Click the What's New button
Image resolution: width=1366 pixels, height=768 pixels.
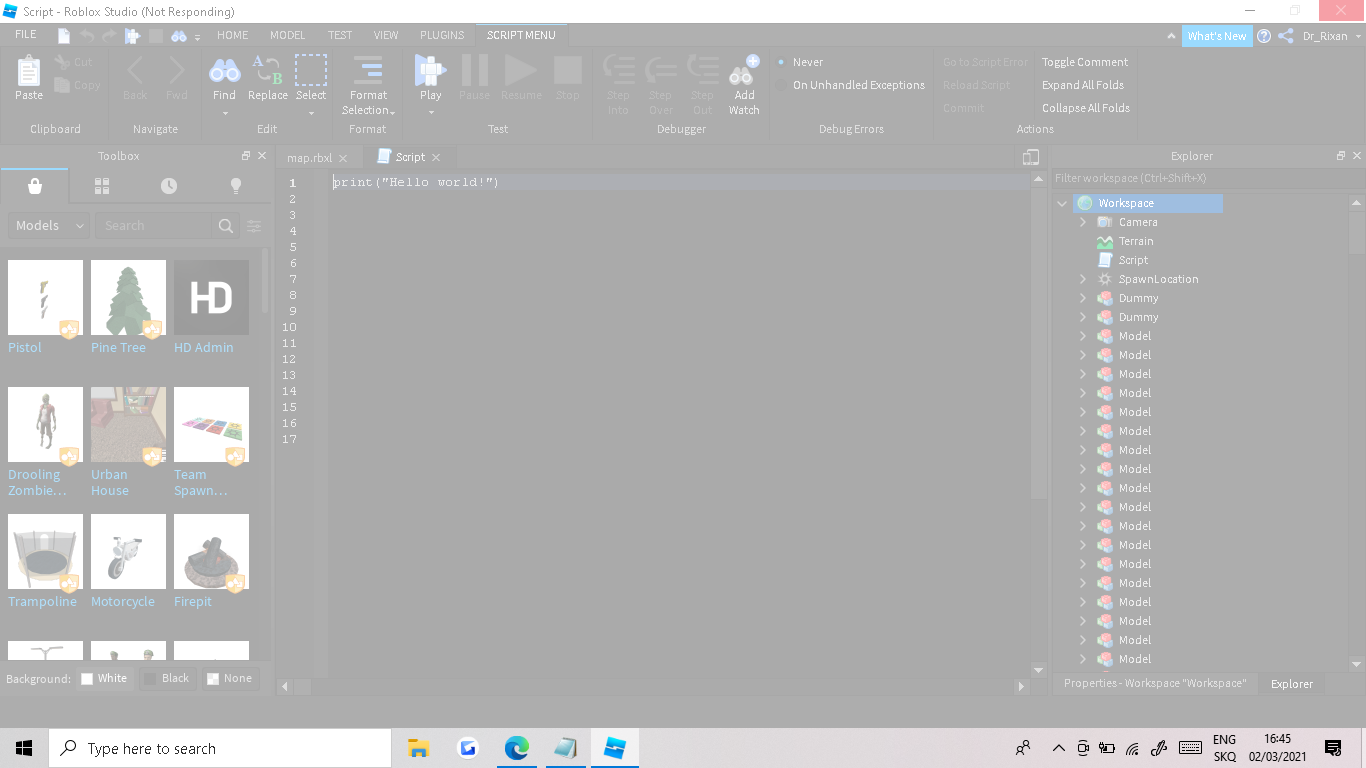[x=1217, y=36]
